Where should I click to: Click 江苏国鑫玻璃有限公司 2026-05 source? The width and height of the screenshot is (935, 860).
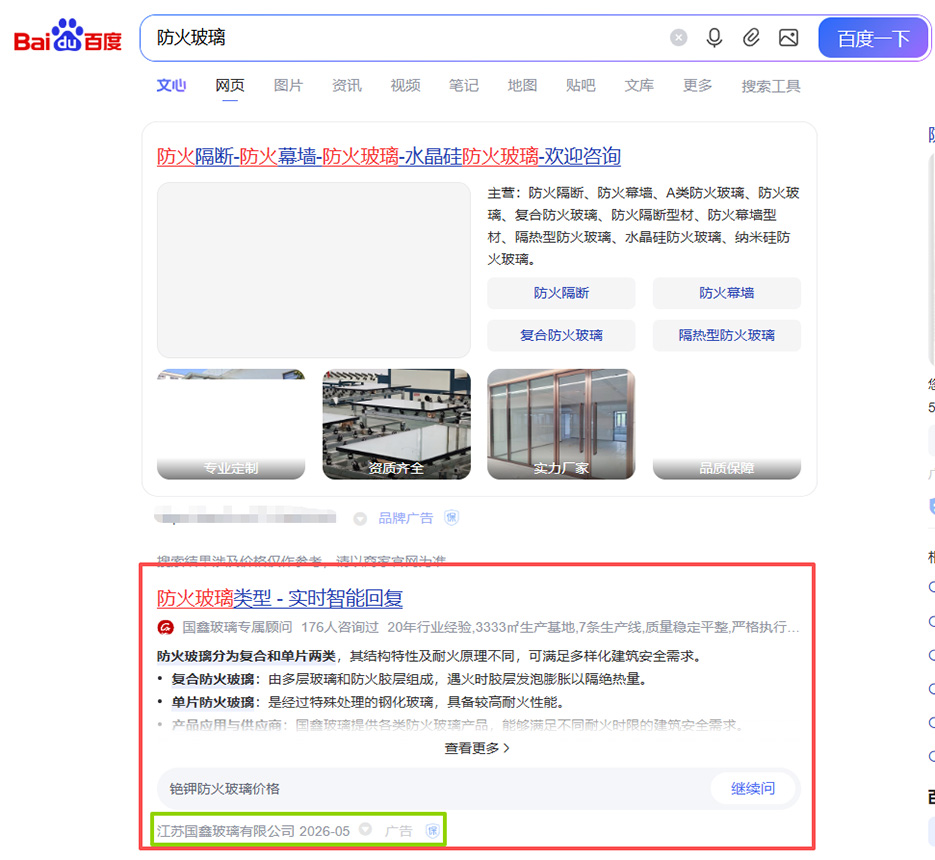[253, 831]
